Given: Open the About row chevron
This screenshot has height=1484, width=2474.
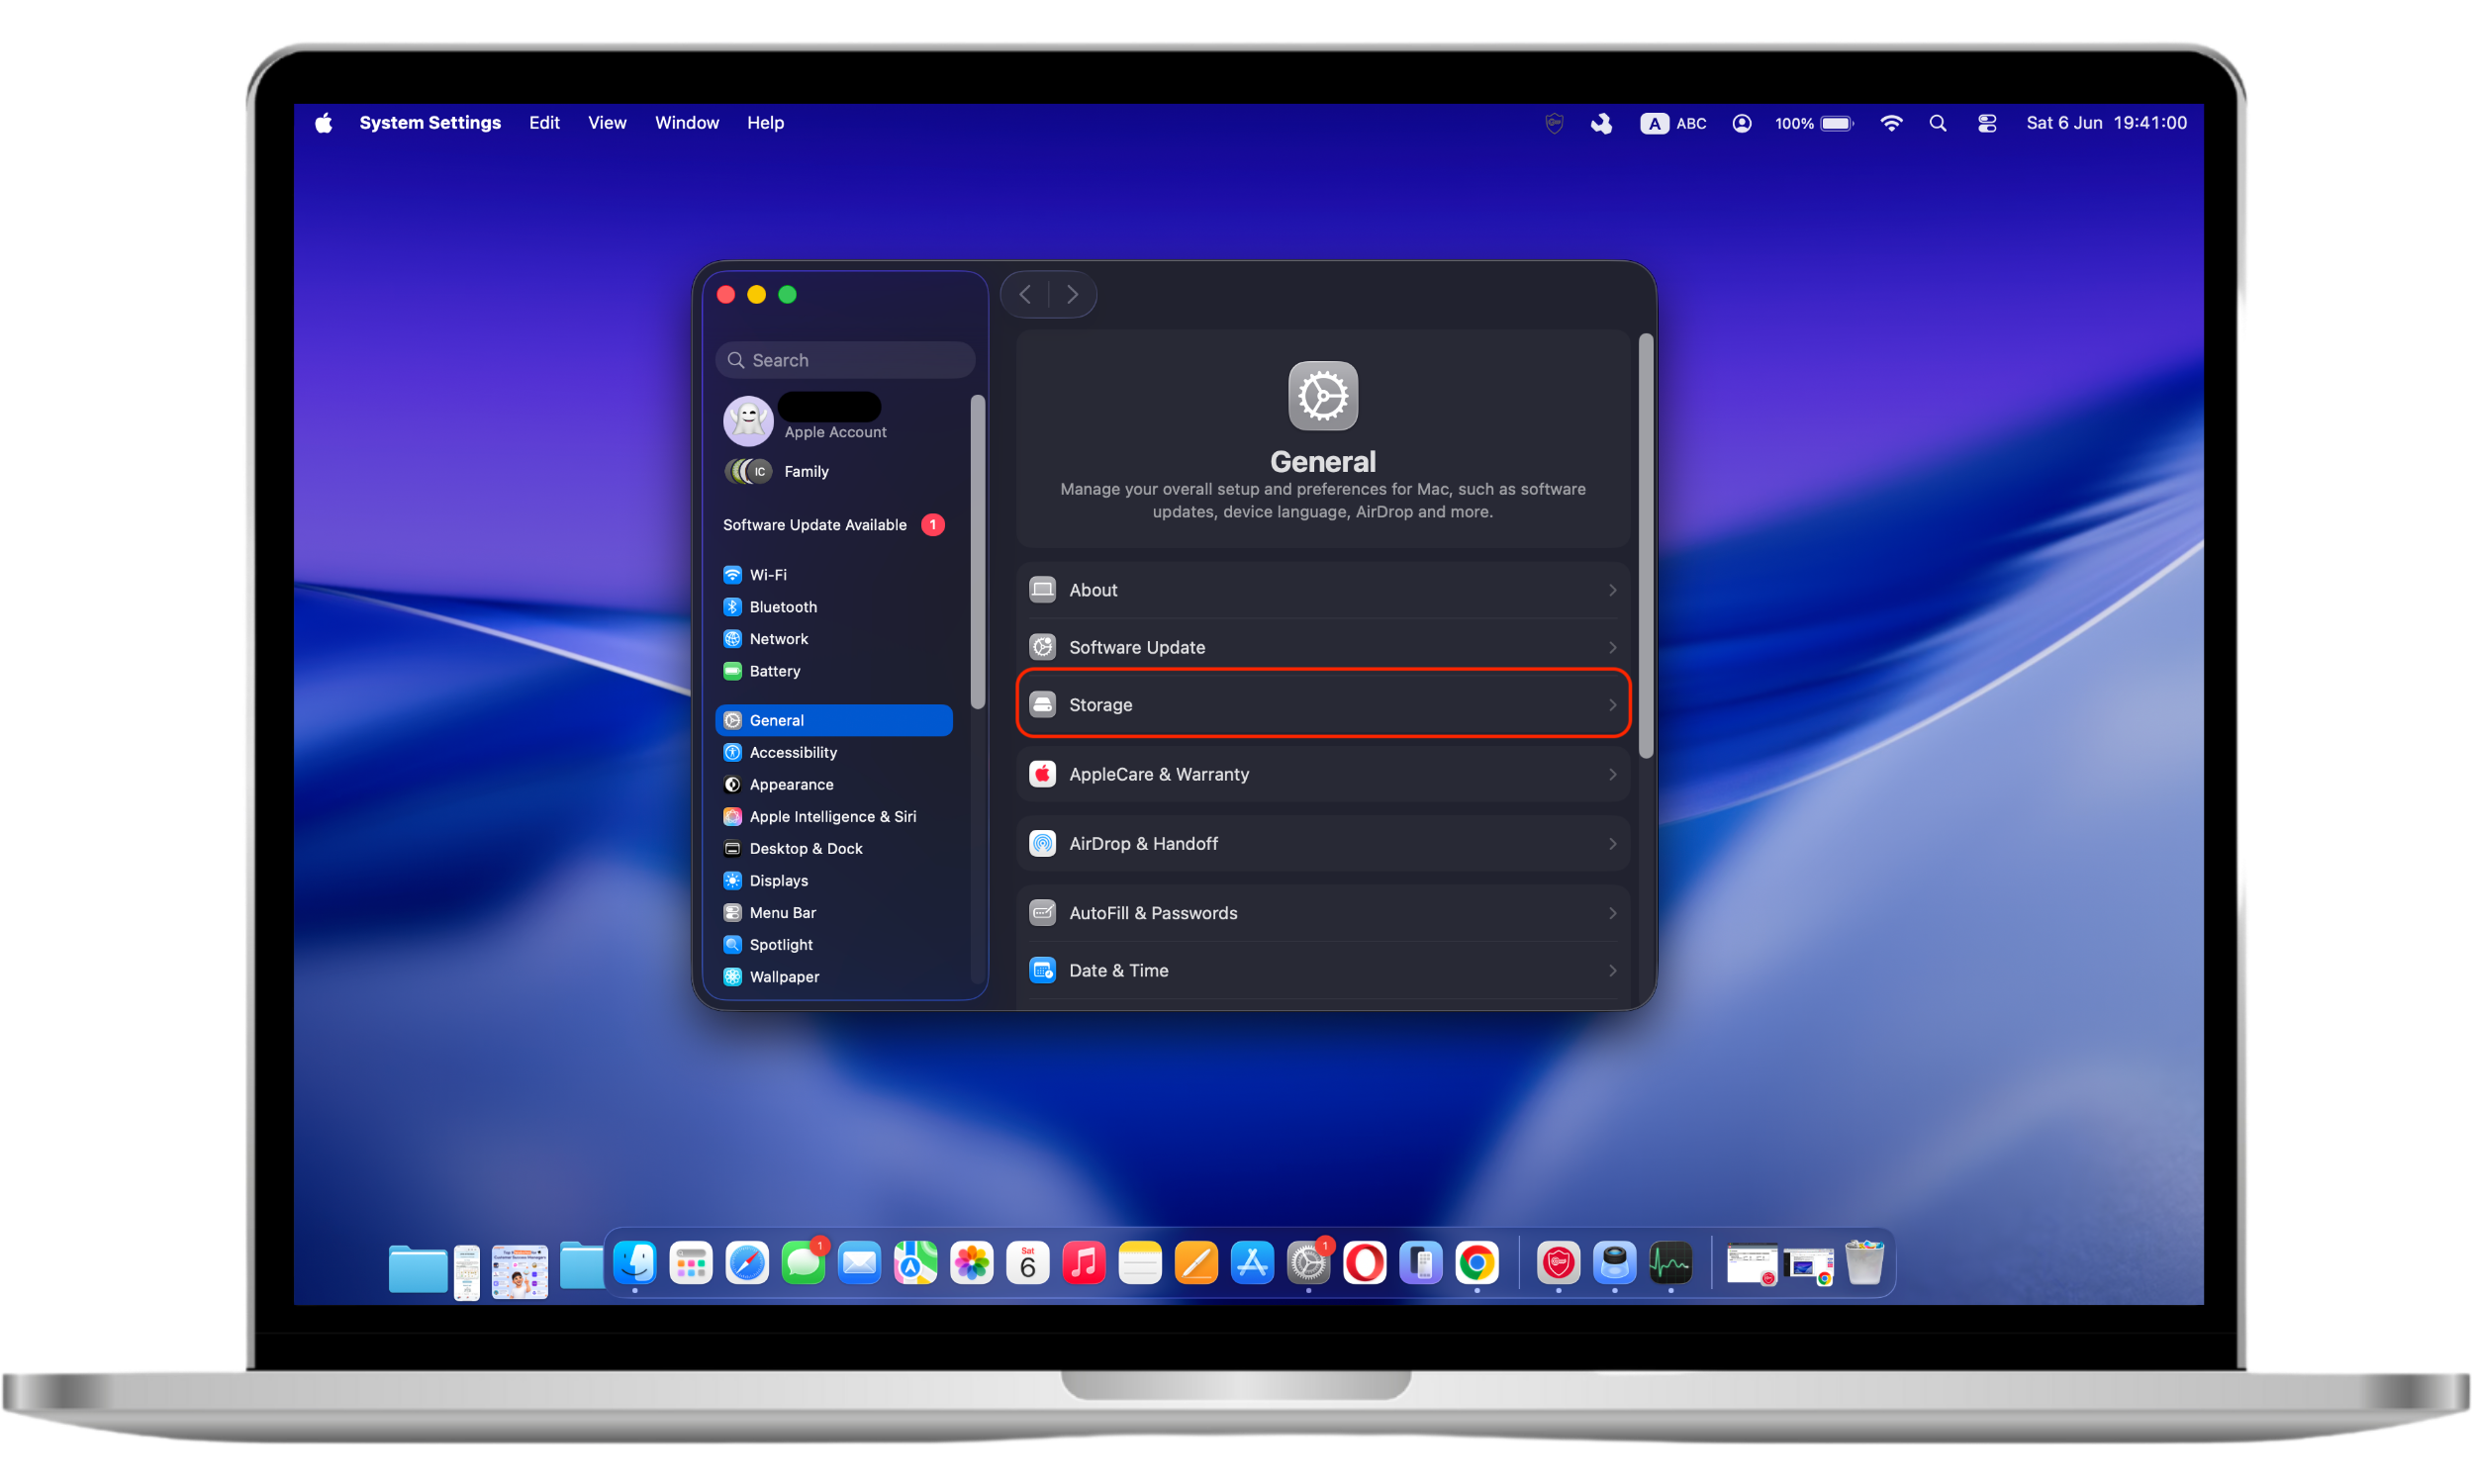Looking at the screenshot, I should point(1612,590).
